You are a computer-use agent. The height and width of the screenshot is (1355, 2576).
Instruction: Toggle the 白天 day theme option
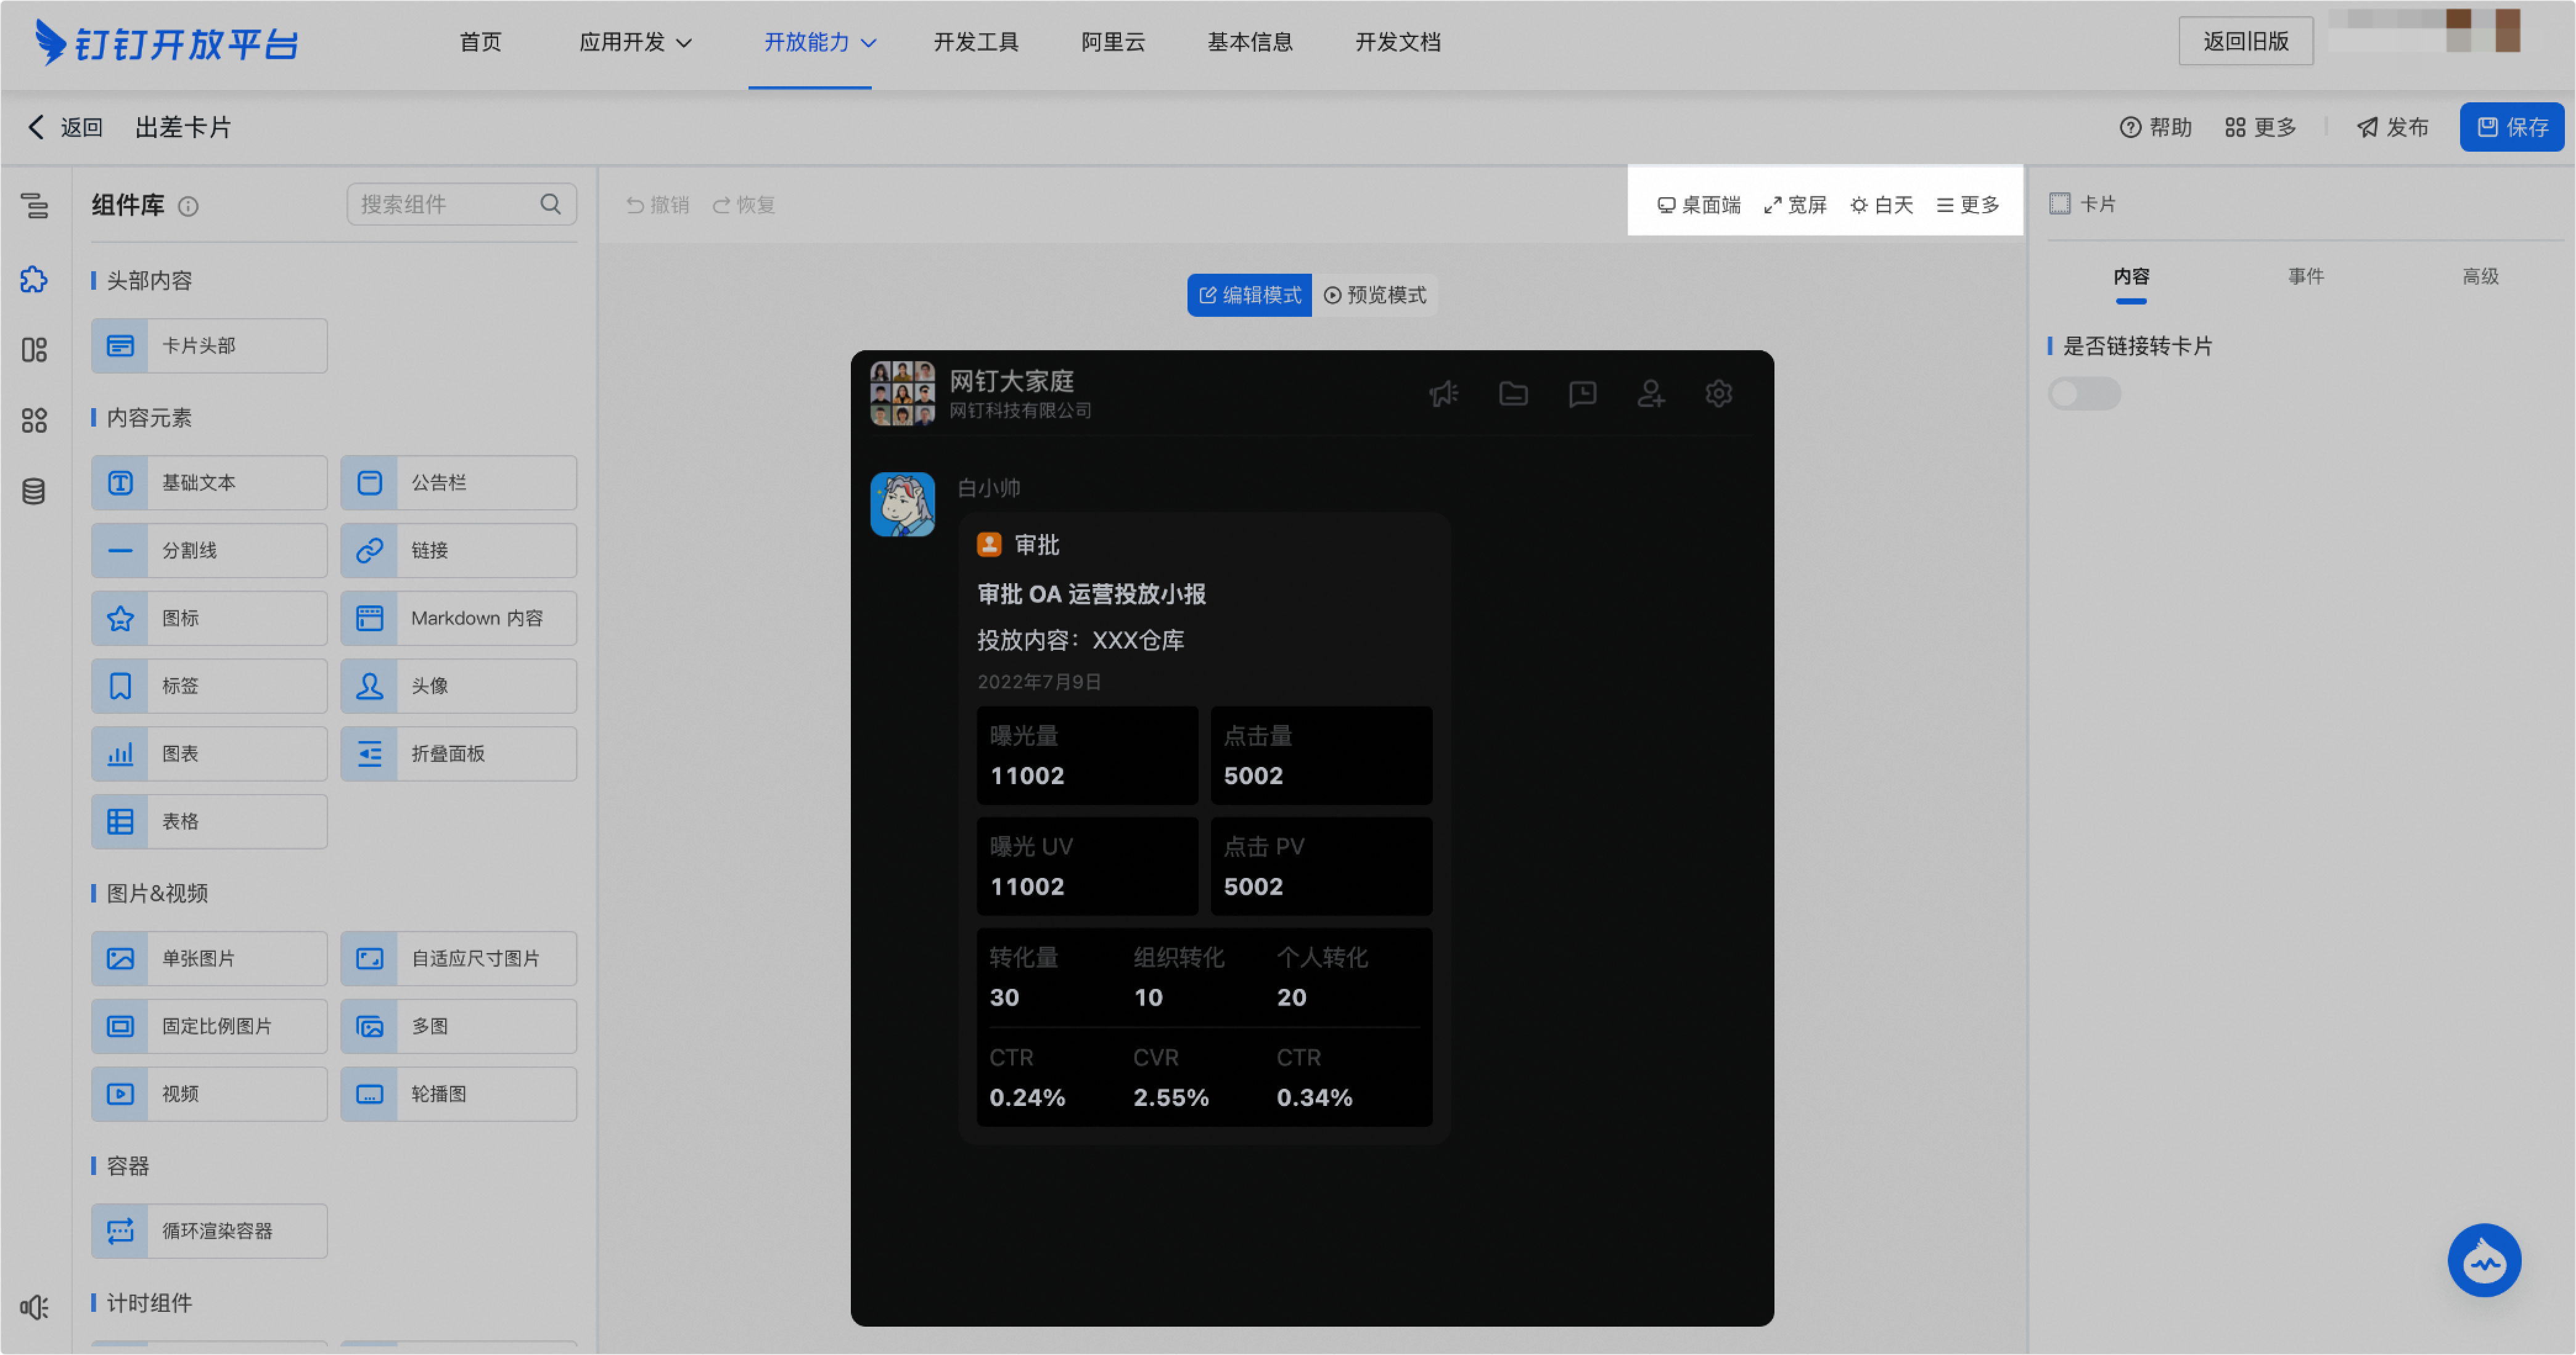click(x=1881, y=205)
